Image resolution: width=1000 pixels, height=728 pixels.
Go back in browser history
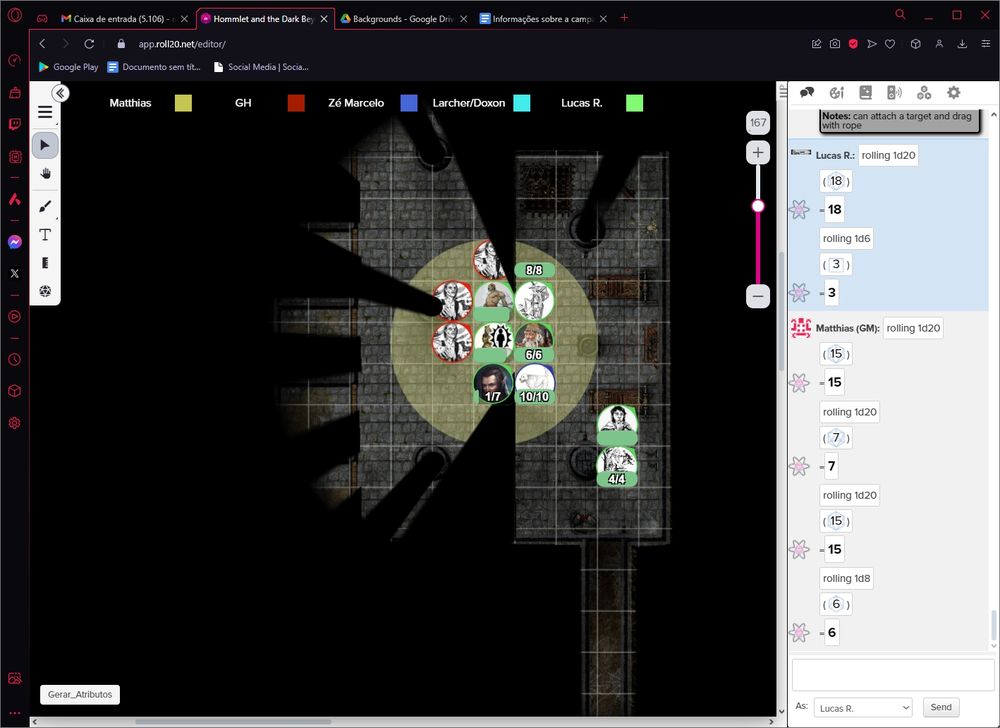coord(42,43)
